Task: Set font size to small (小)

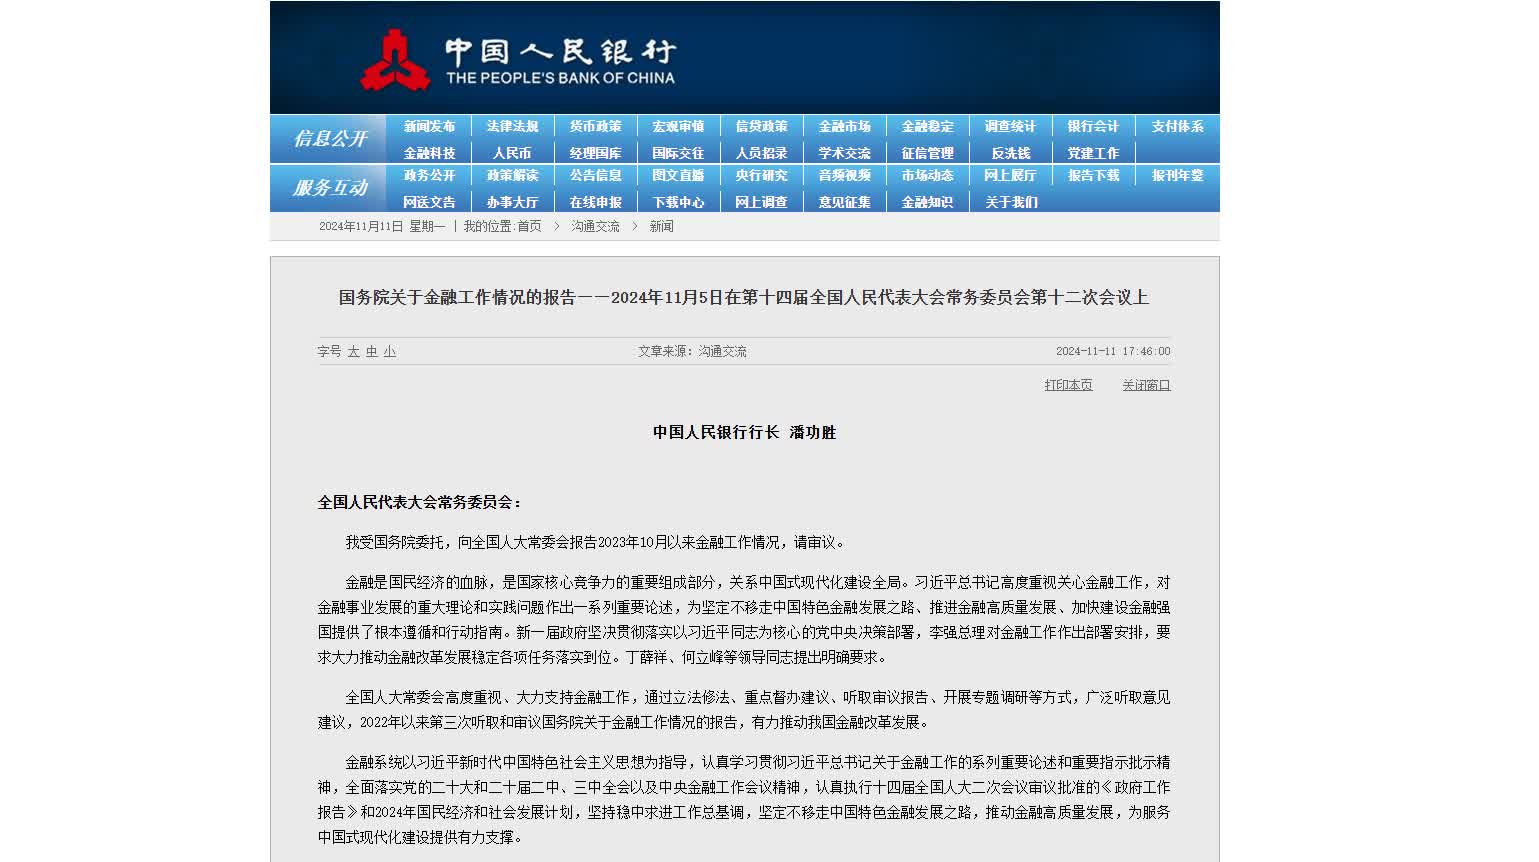Action: (x=389, y=352)
